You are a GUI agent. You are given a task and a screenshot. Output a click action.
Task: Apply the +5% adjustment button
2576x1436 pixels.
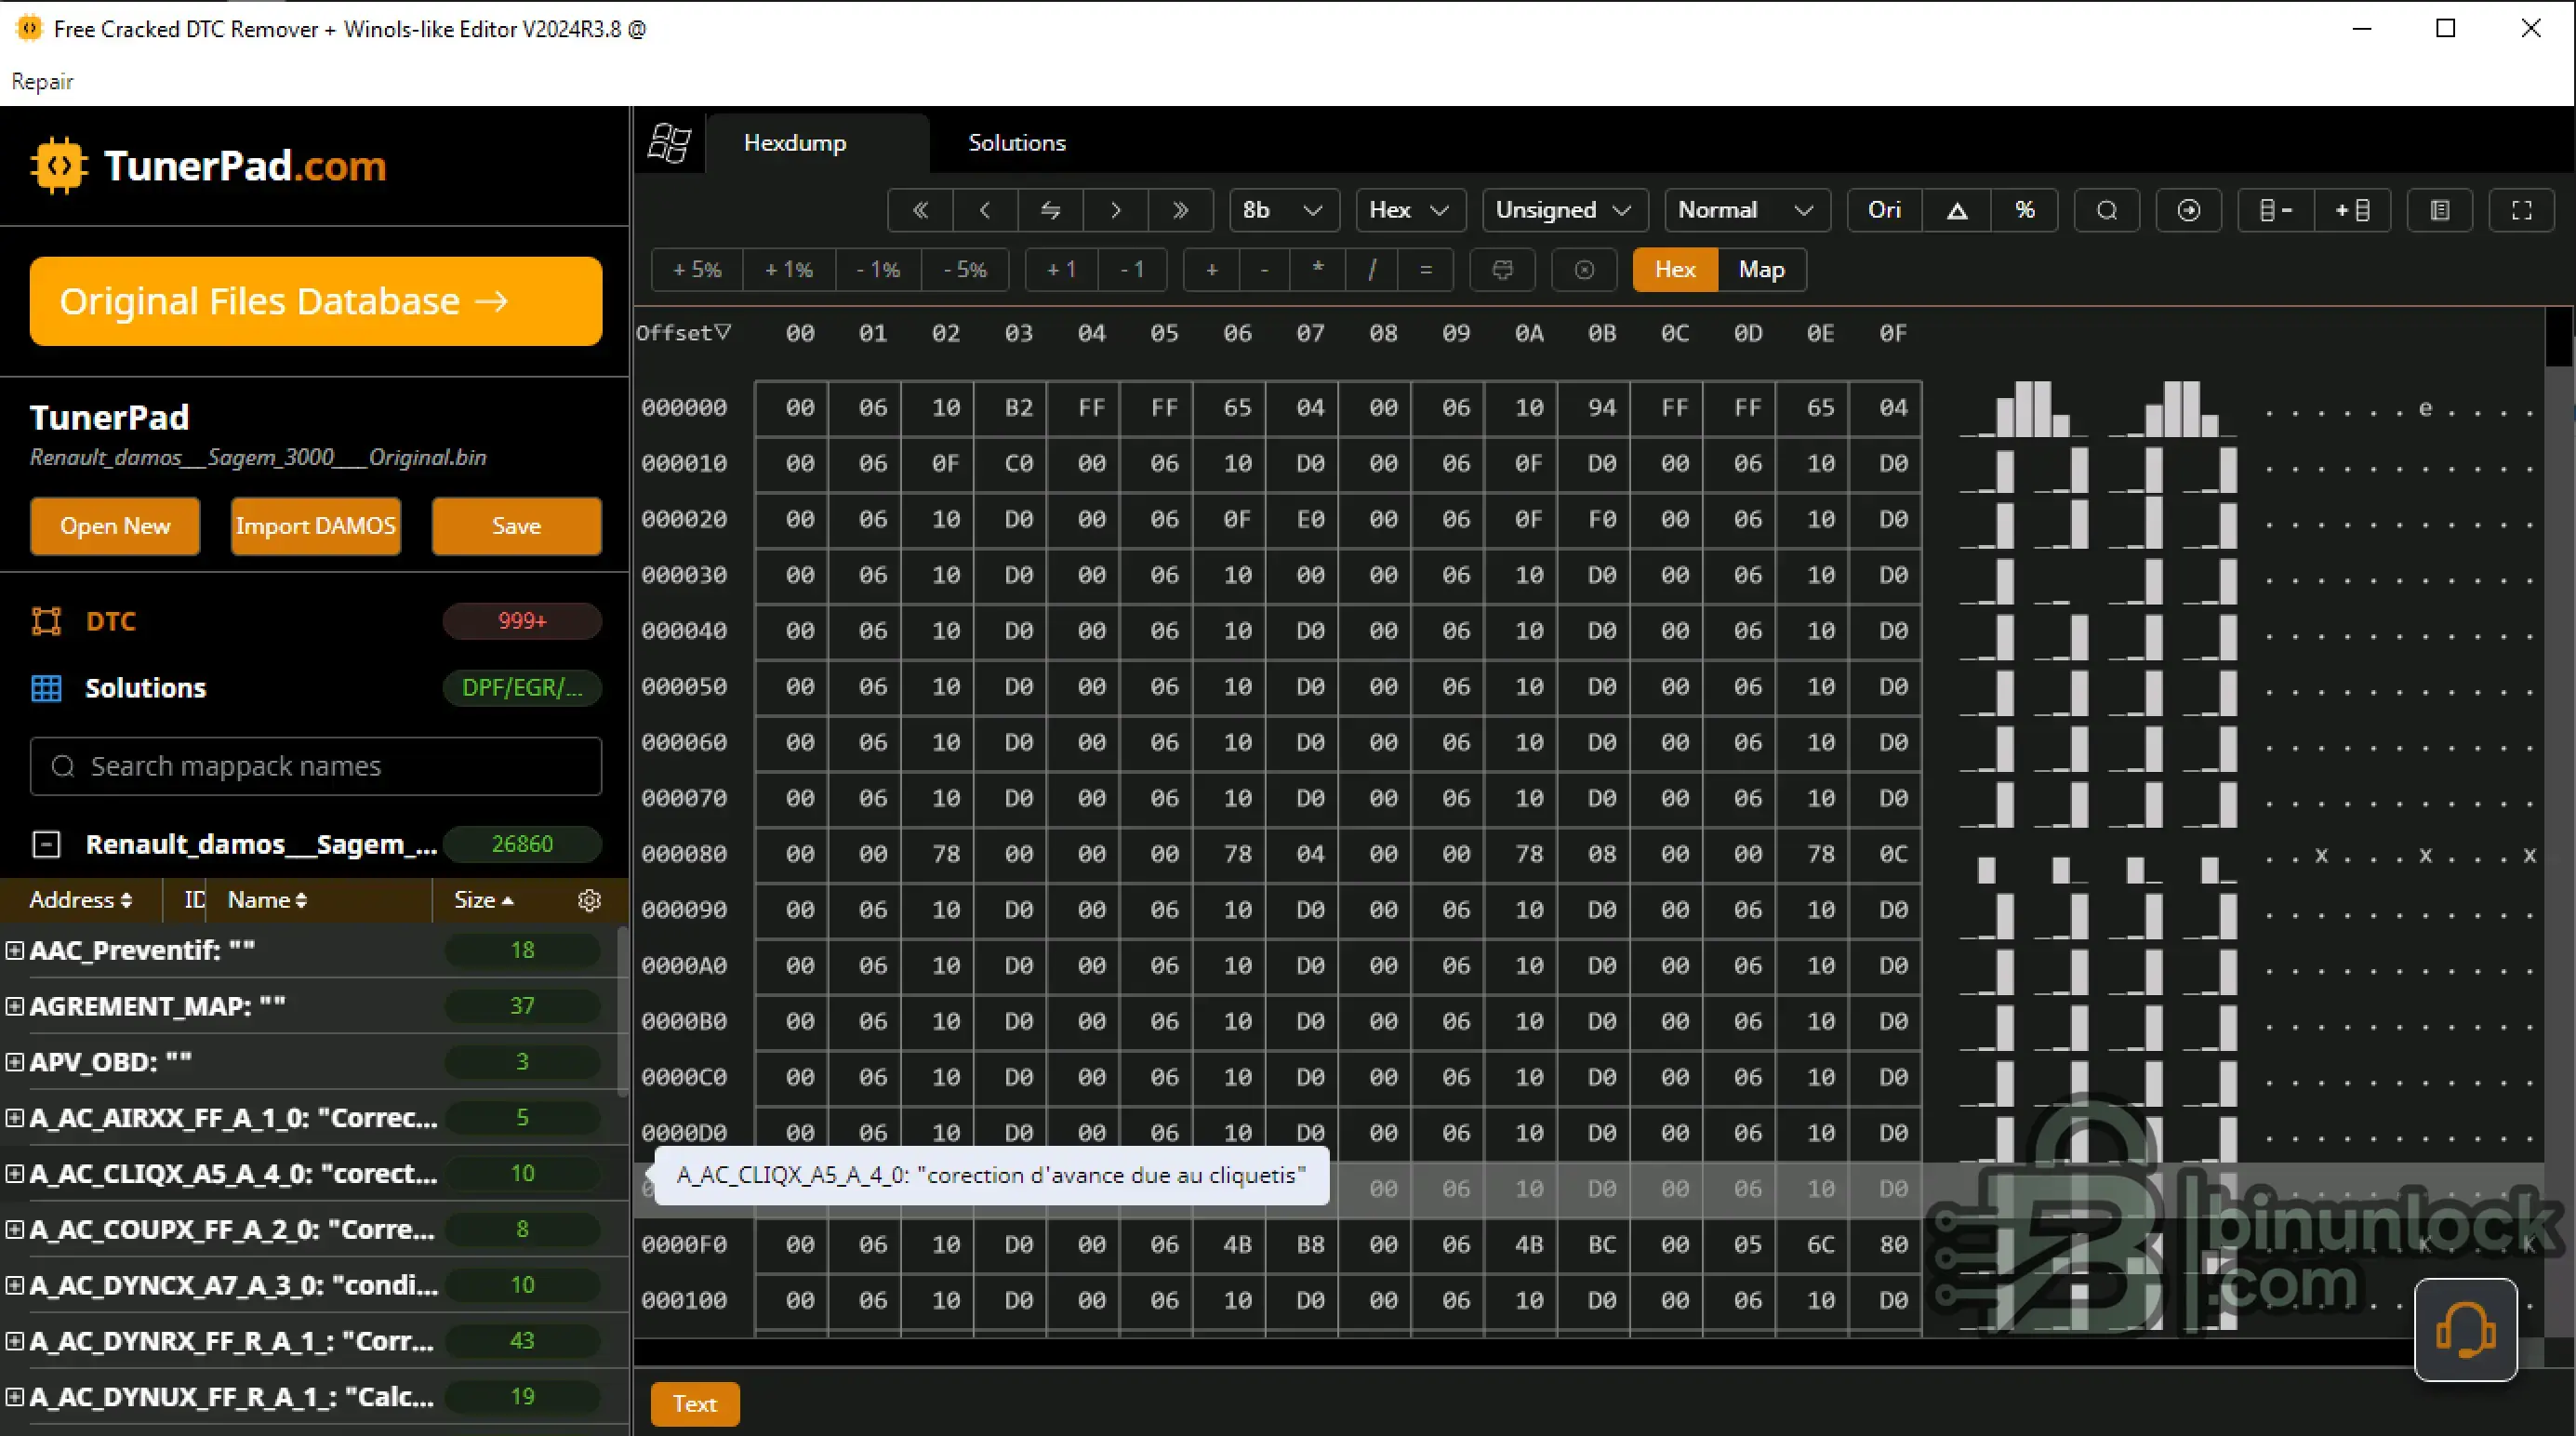[697, 270]
